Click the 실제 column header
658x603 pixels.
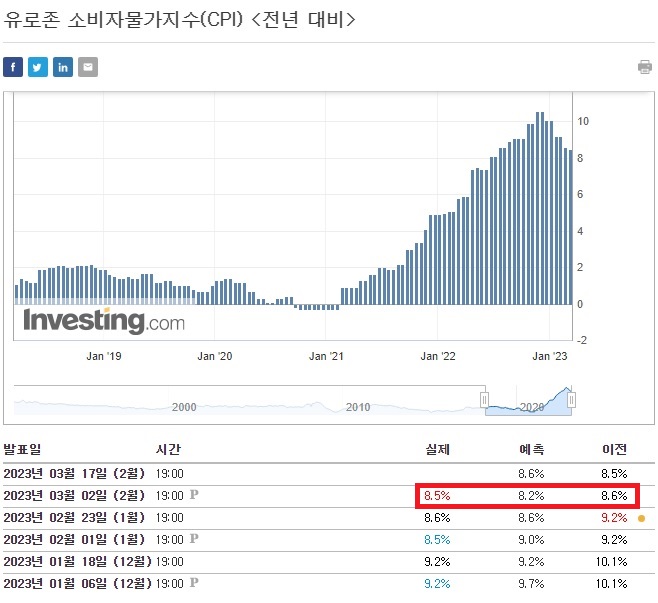click(x=437, y=449)
